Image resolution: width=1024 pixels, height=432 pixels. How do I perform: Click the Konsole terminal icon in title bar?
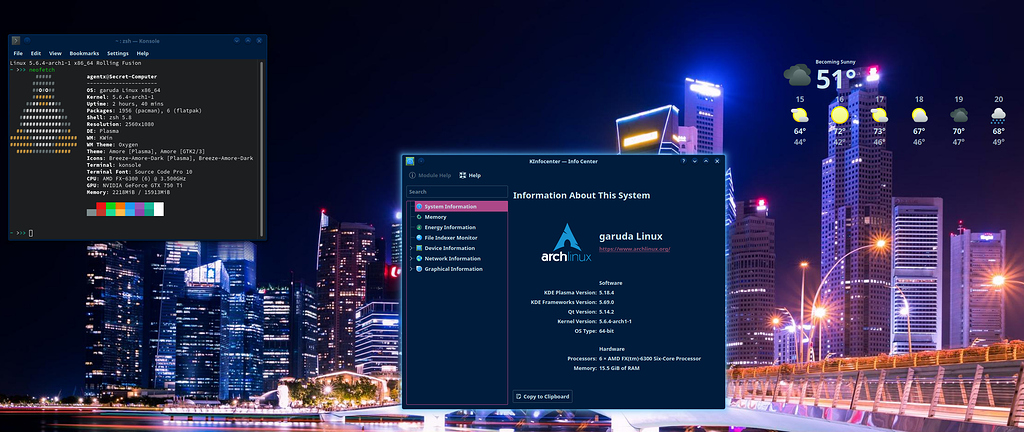click(x=17, y=40)
